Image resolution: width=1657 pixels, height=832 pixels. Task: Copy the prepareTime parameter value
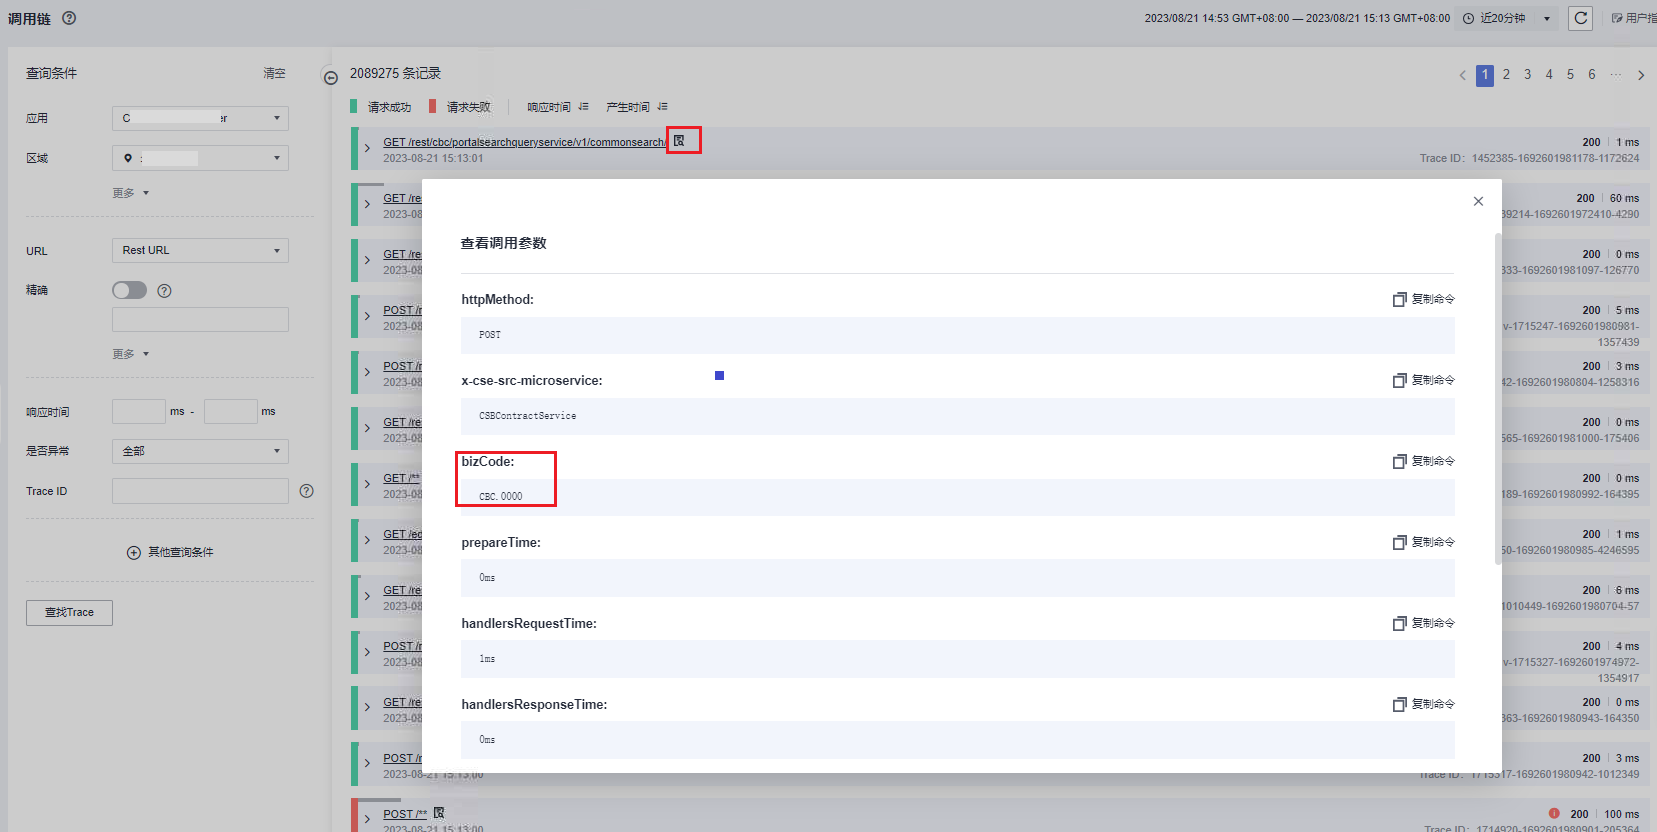click(x=1423, y=542)
